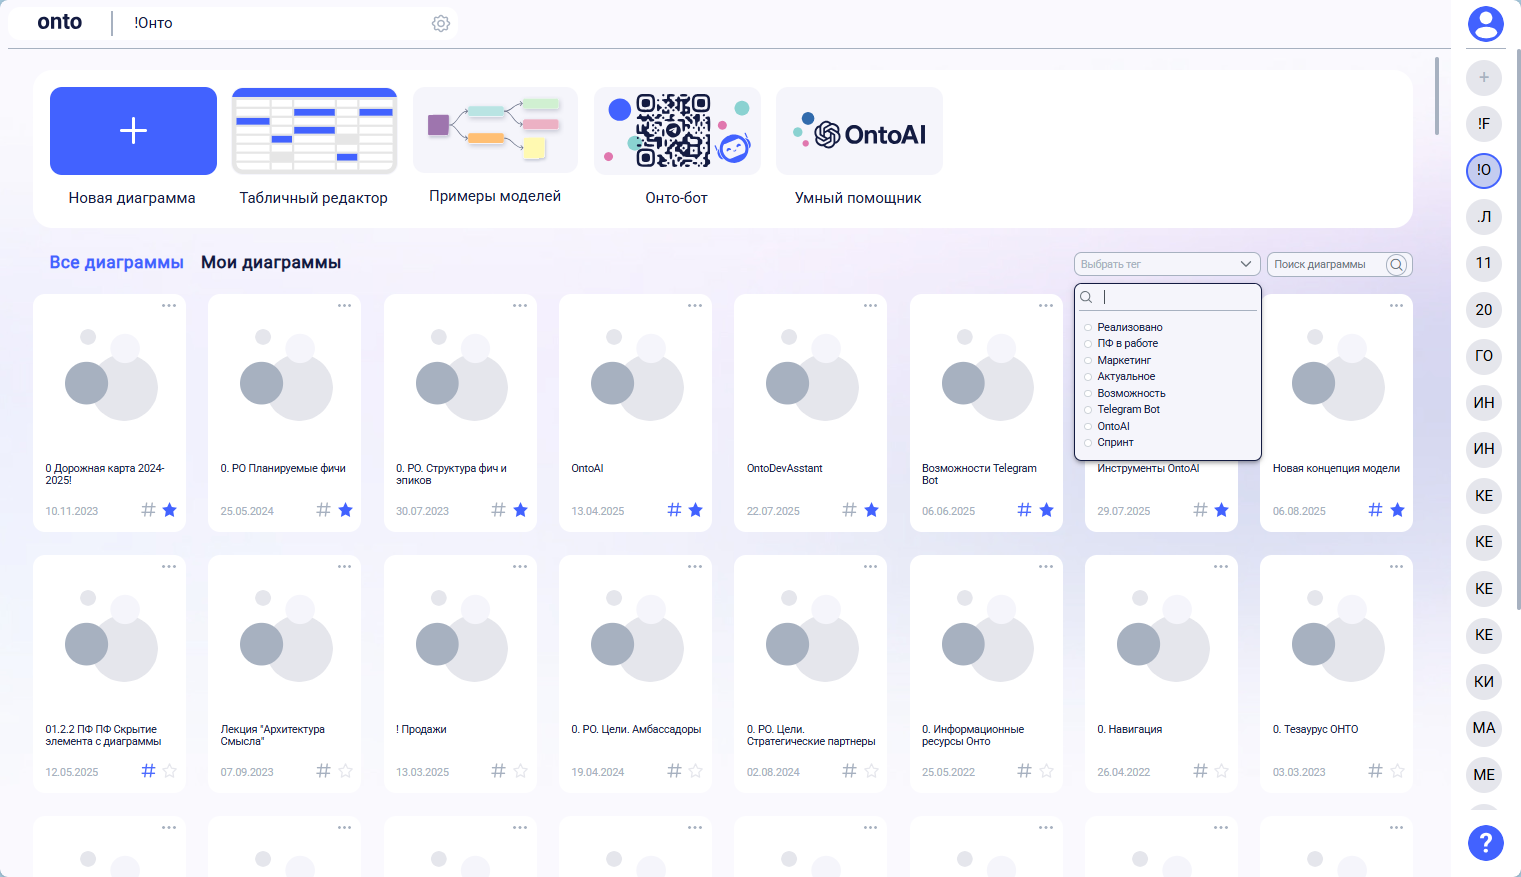
Task: Open three-dot menu on 0. Тезаурус ОНТО card
Action: pos(1396,567)
